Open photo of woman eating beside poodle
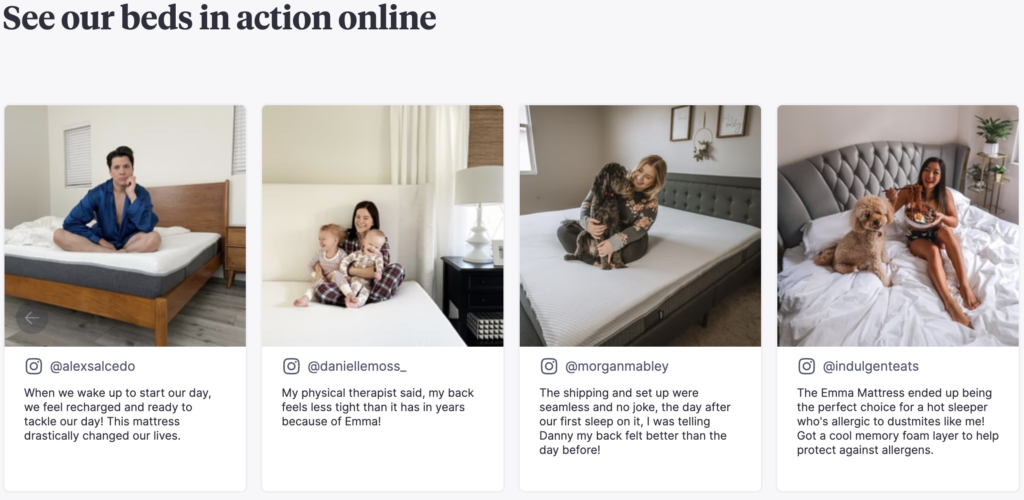 (898, 226)
